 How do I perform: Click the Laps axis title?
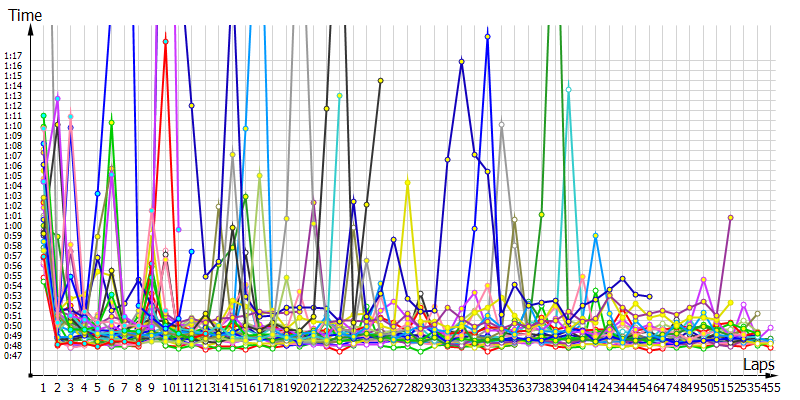tap(760, 367)
